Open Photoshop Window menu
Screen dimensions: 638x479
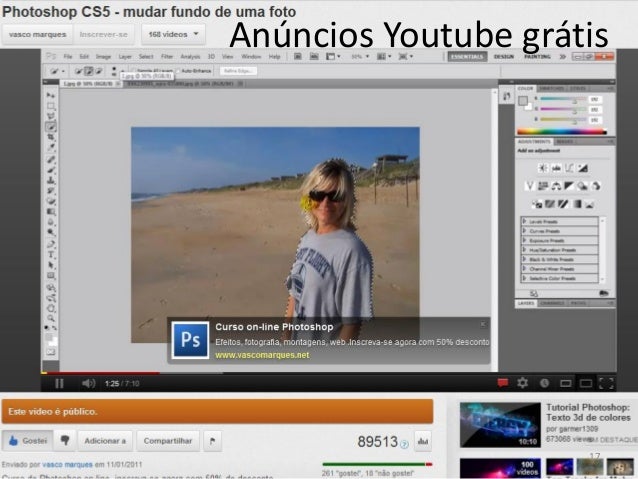251,57
